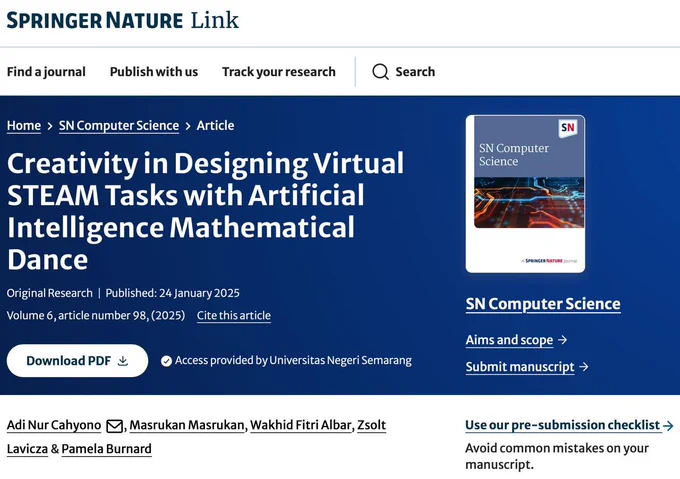Screen dimensions: 680x479
Task: Click the access checkmark icon
Action: [x=166, y=361]
